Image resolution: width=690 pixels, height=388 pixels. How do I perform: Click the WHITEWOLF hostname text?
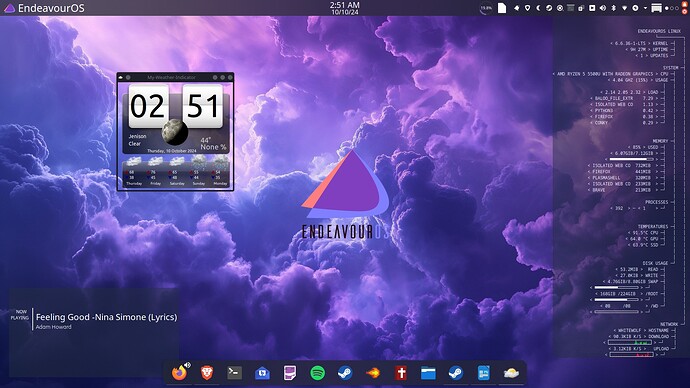(628, 330)
